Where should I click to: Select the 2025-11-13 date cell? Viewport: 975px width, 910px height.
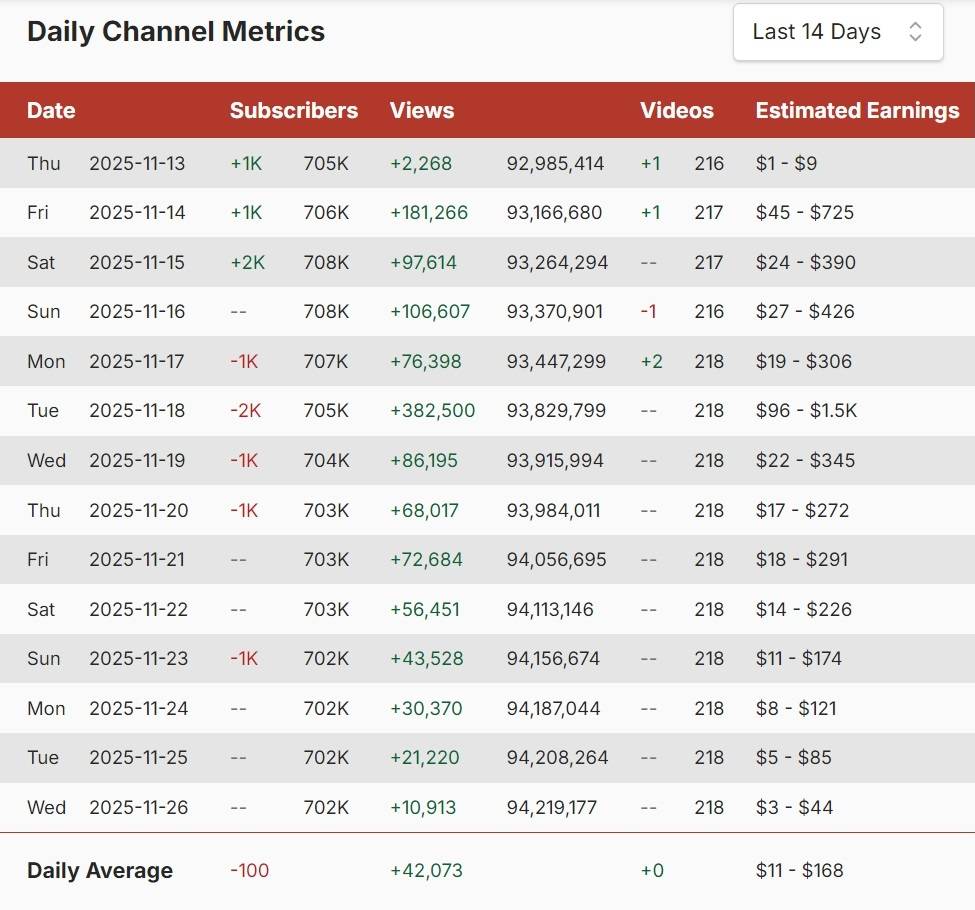pos(137,163)
